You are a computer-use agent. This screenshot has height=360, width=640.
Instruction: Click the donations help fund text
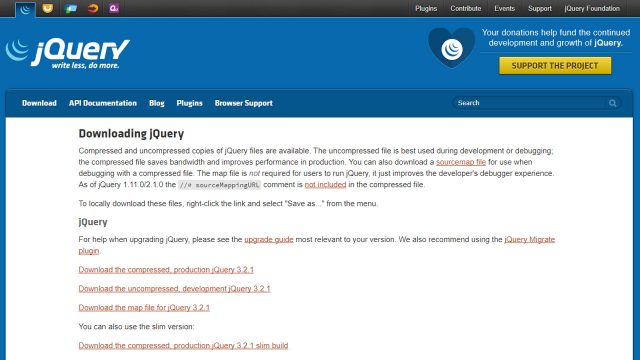click(556, 38)
